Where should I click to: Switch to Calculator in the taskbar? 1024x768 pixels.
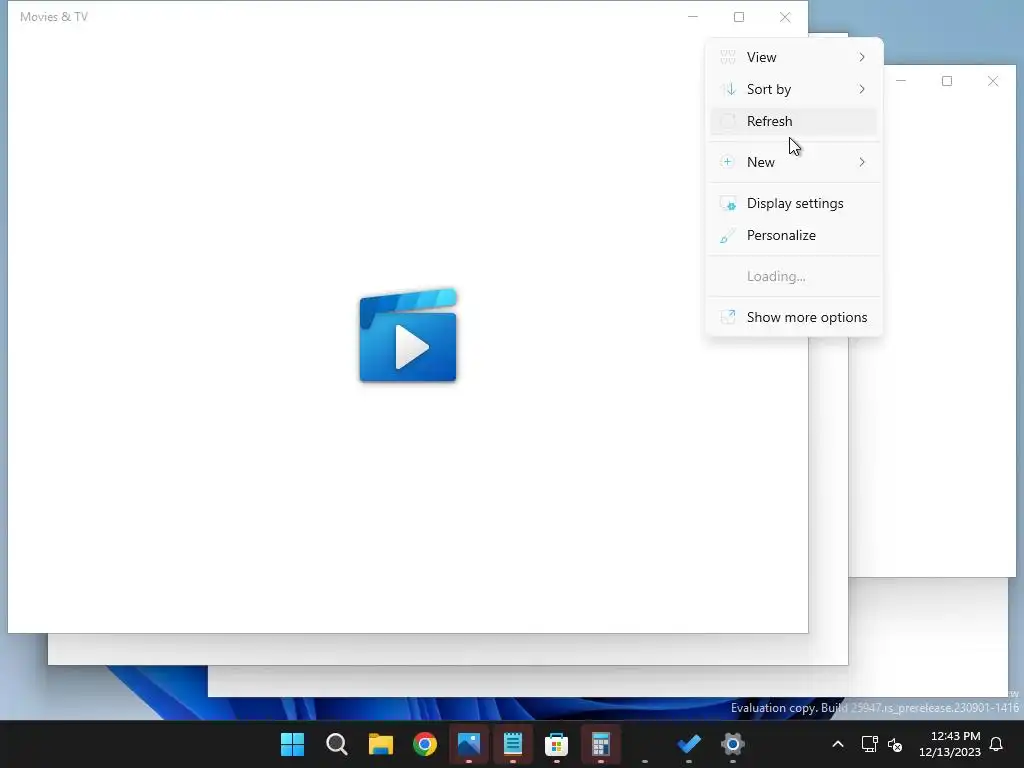(x=601, y=744)
